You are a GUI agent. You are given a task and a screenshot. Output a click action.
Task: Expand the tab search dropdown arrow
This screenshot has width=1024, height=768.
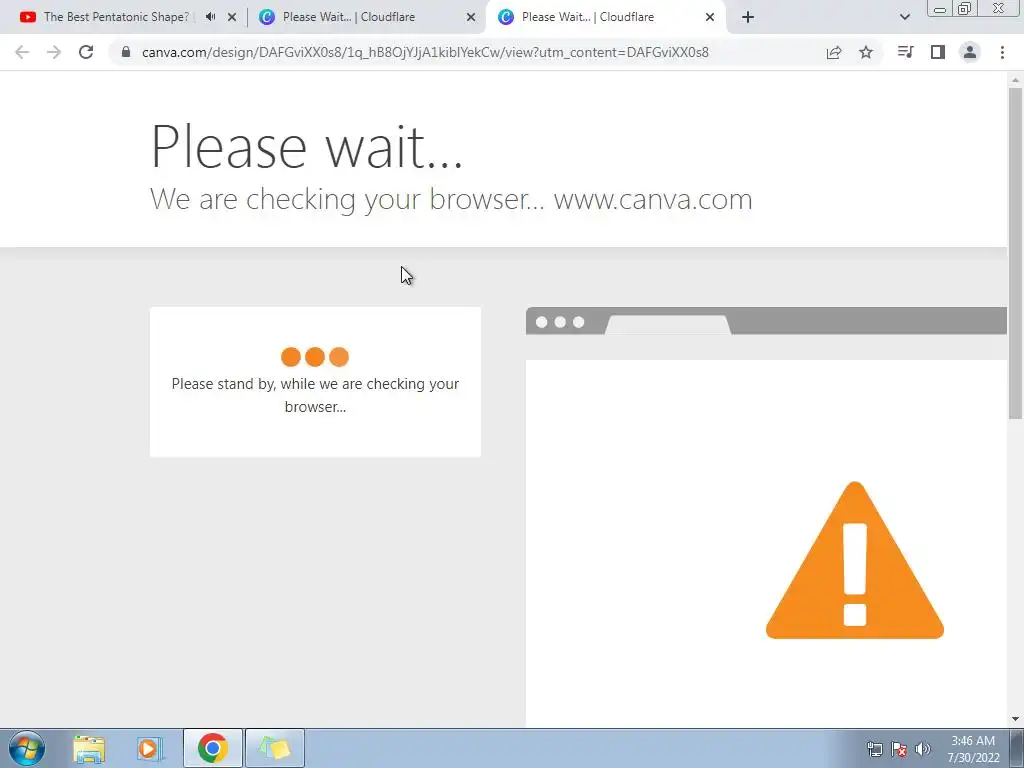pyautogui.click(x=904, y=17)
